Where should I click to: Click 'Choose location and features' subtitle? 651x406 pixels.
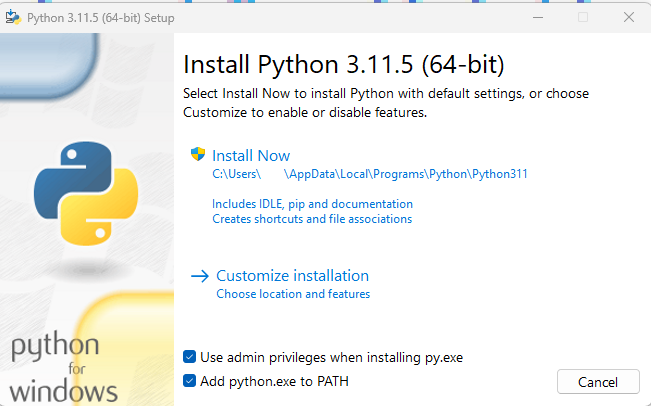293,294
